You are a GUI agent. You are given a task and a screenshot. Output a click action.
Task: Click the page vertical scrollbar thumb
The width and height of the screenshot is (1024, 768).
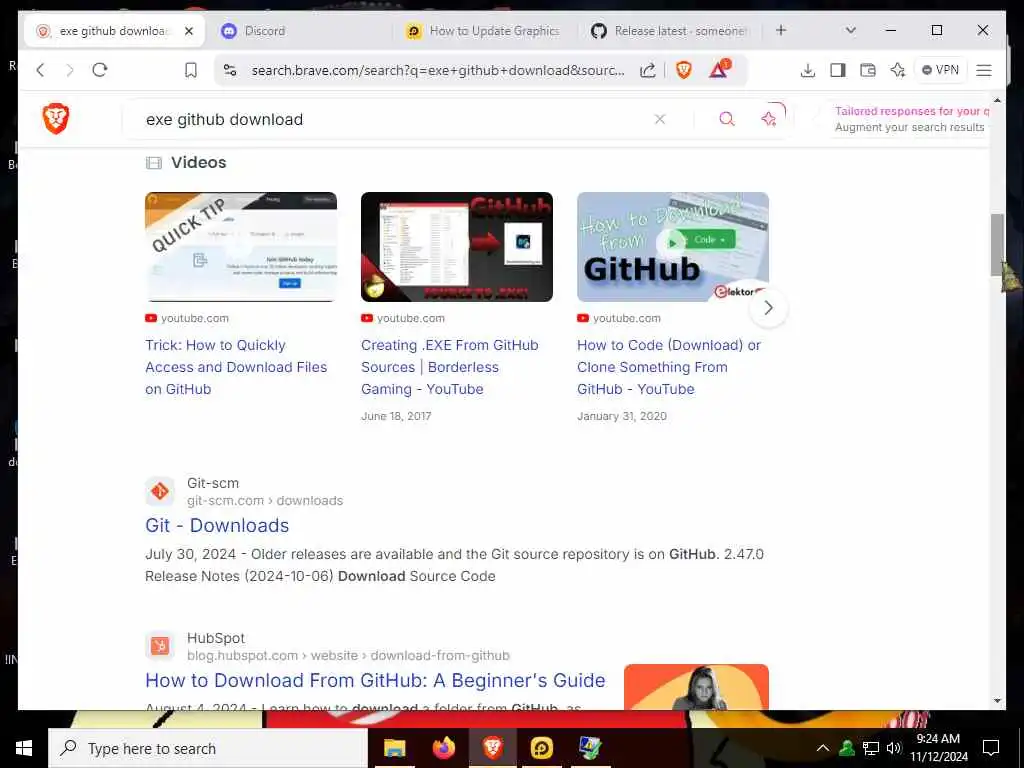tap(997, 245)
